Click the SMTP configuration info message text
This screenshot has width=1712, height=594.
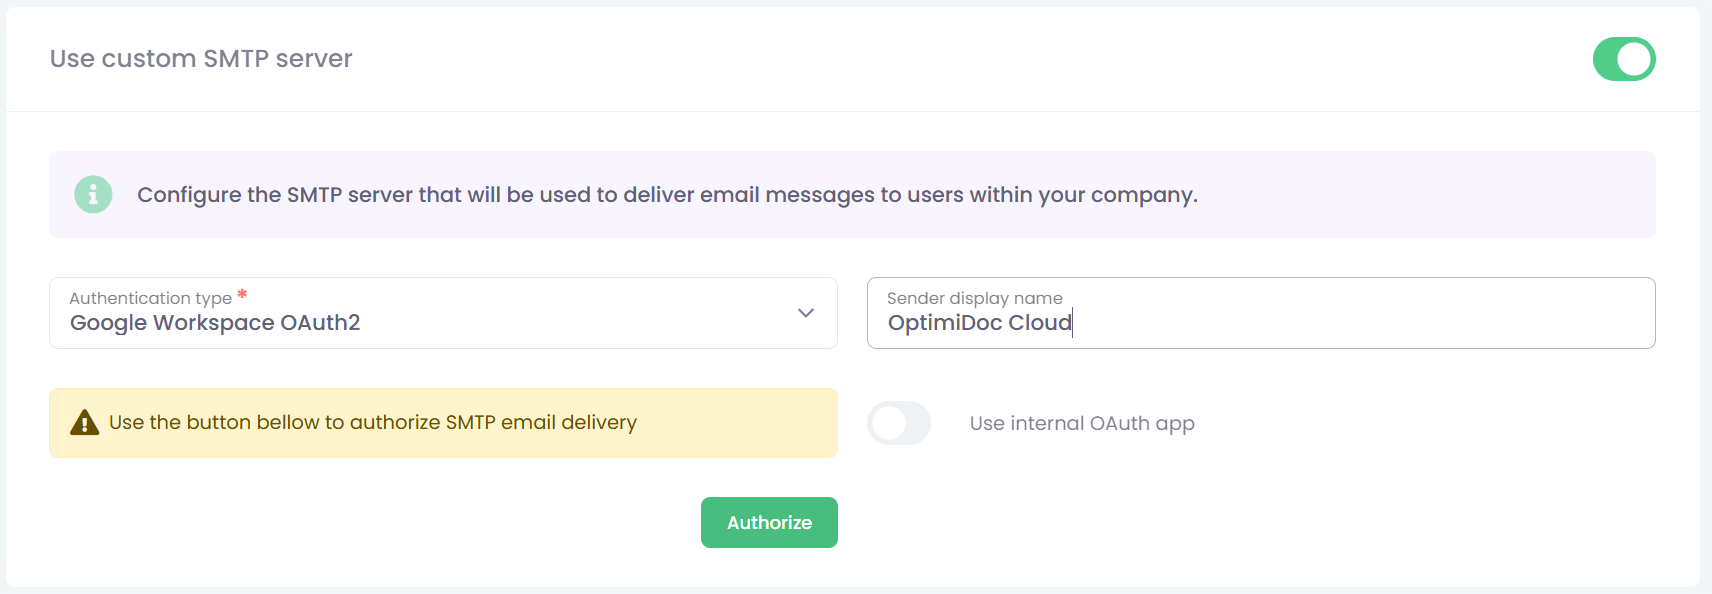[667, 195]
